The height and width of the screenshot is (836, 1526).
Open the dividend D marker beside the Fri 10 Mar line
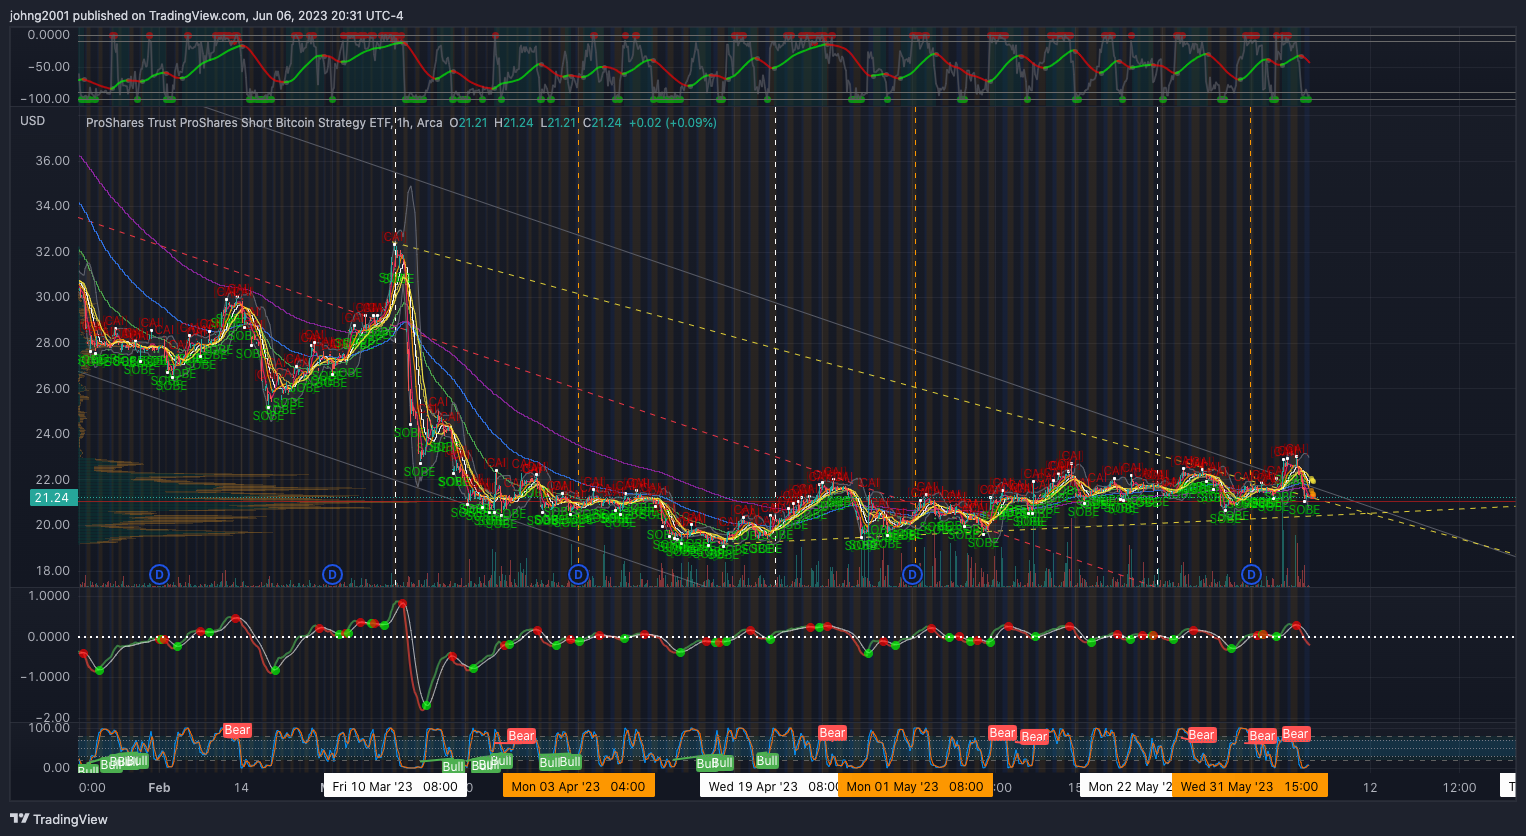pos(333,574)
